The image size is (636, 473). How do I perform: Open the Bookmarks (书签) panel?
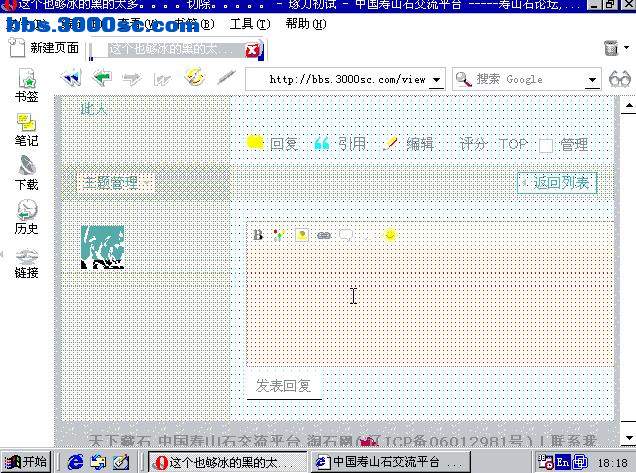[26, 86]
